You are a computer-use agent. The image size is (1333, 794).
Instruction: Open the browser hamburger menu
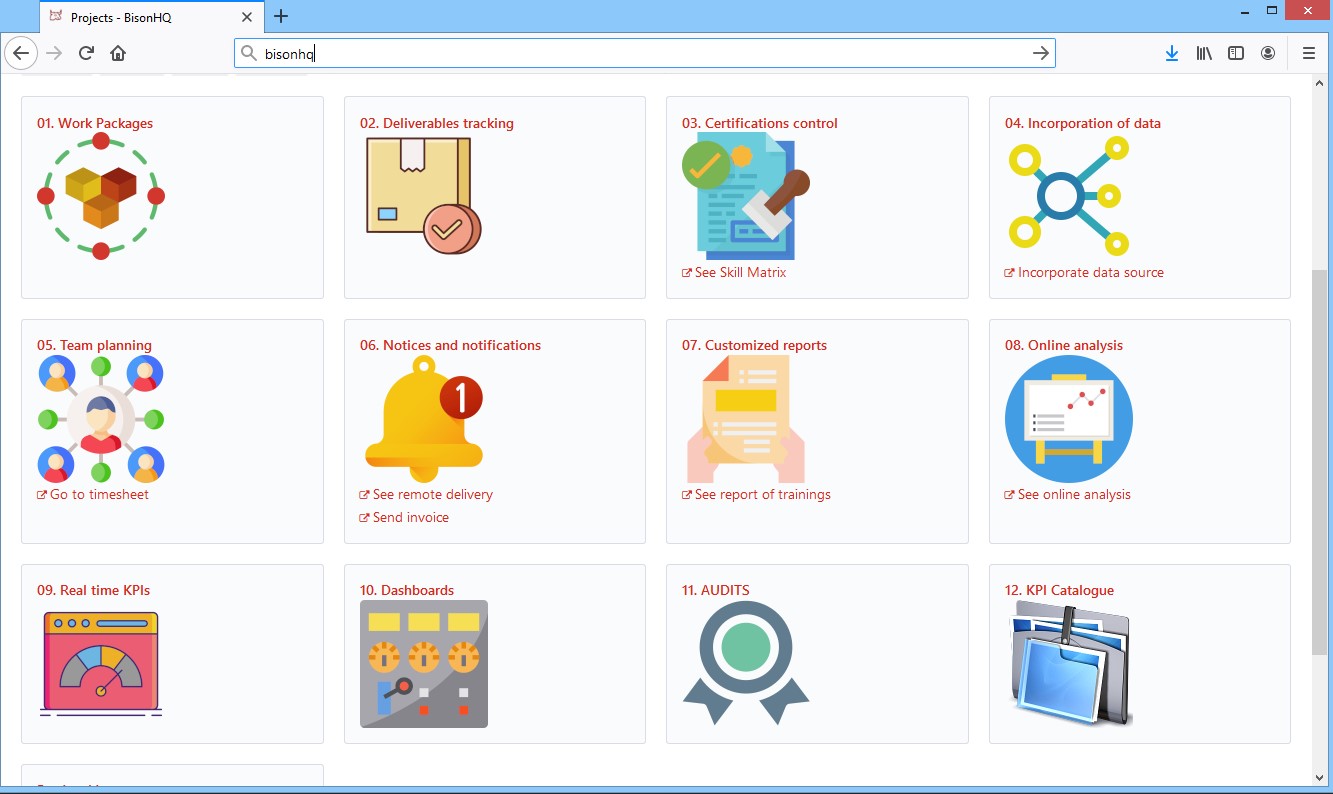coord(1308,54)
